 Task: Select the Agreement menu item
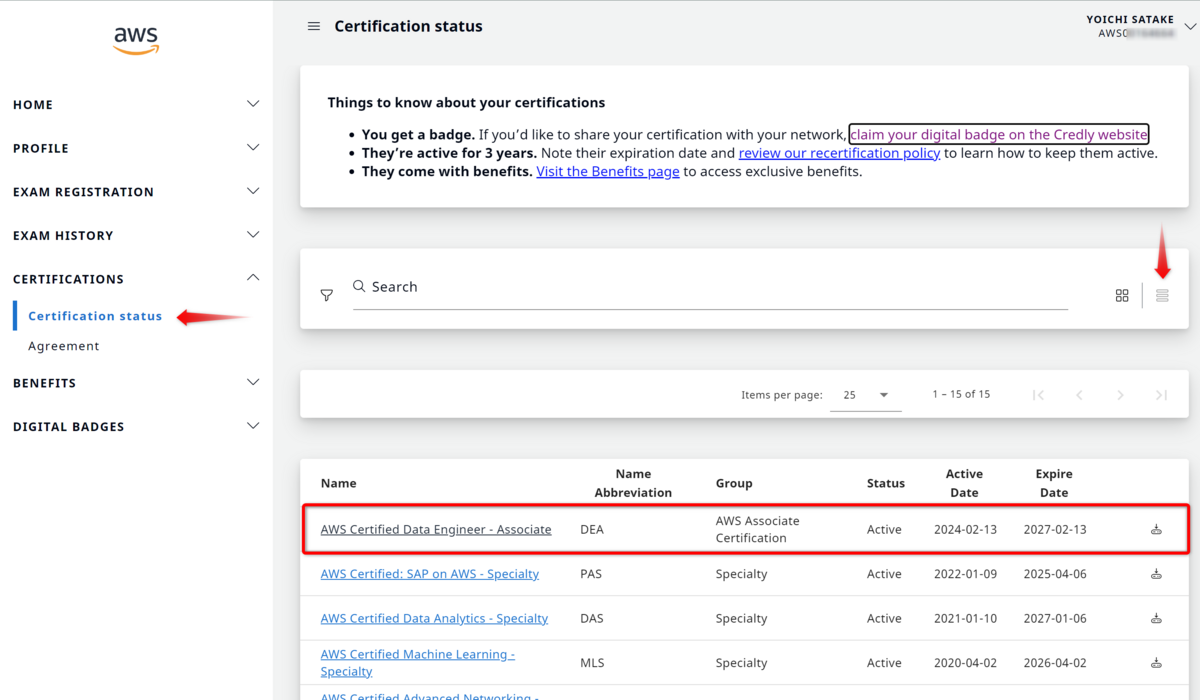click(64, 345)
